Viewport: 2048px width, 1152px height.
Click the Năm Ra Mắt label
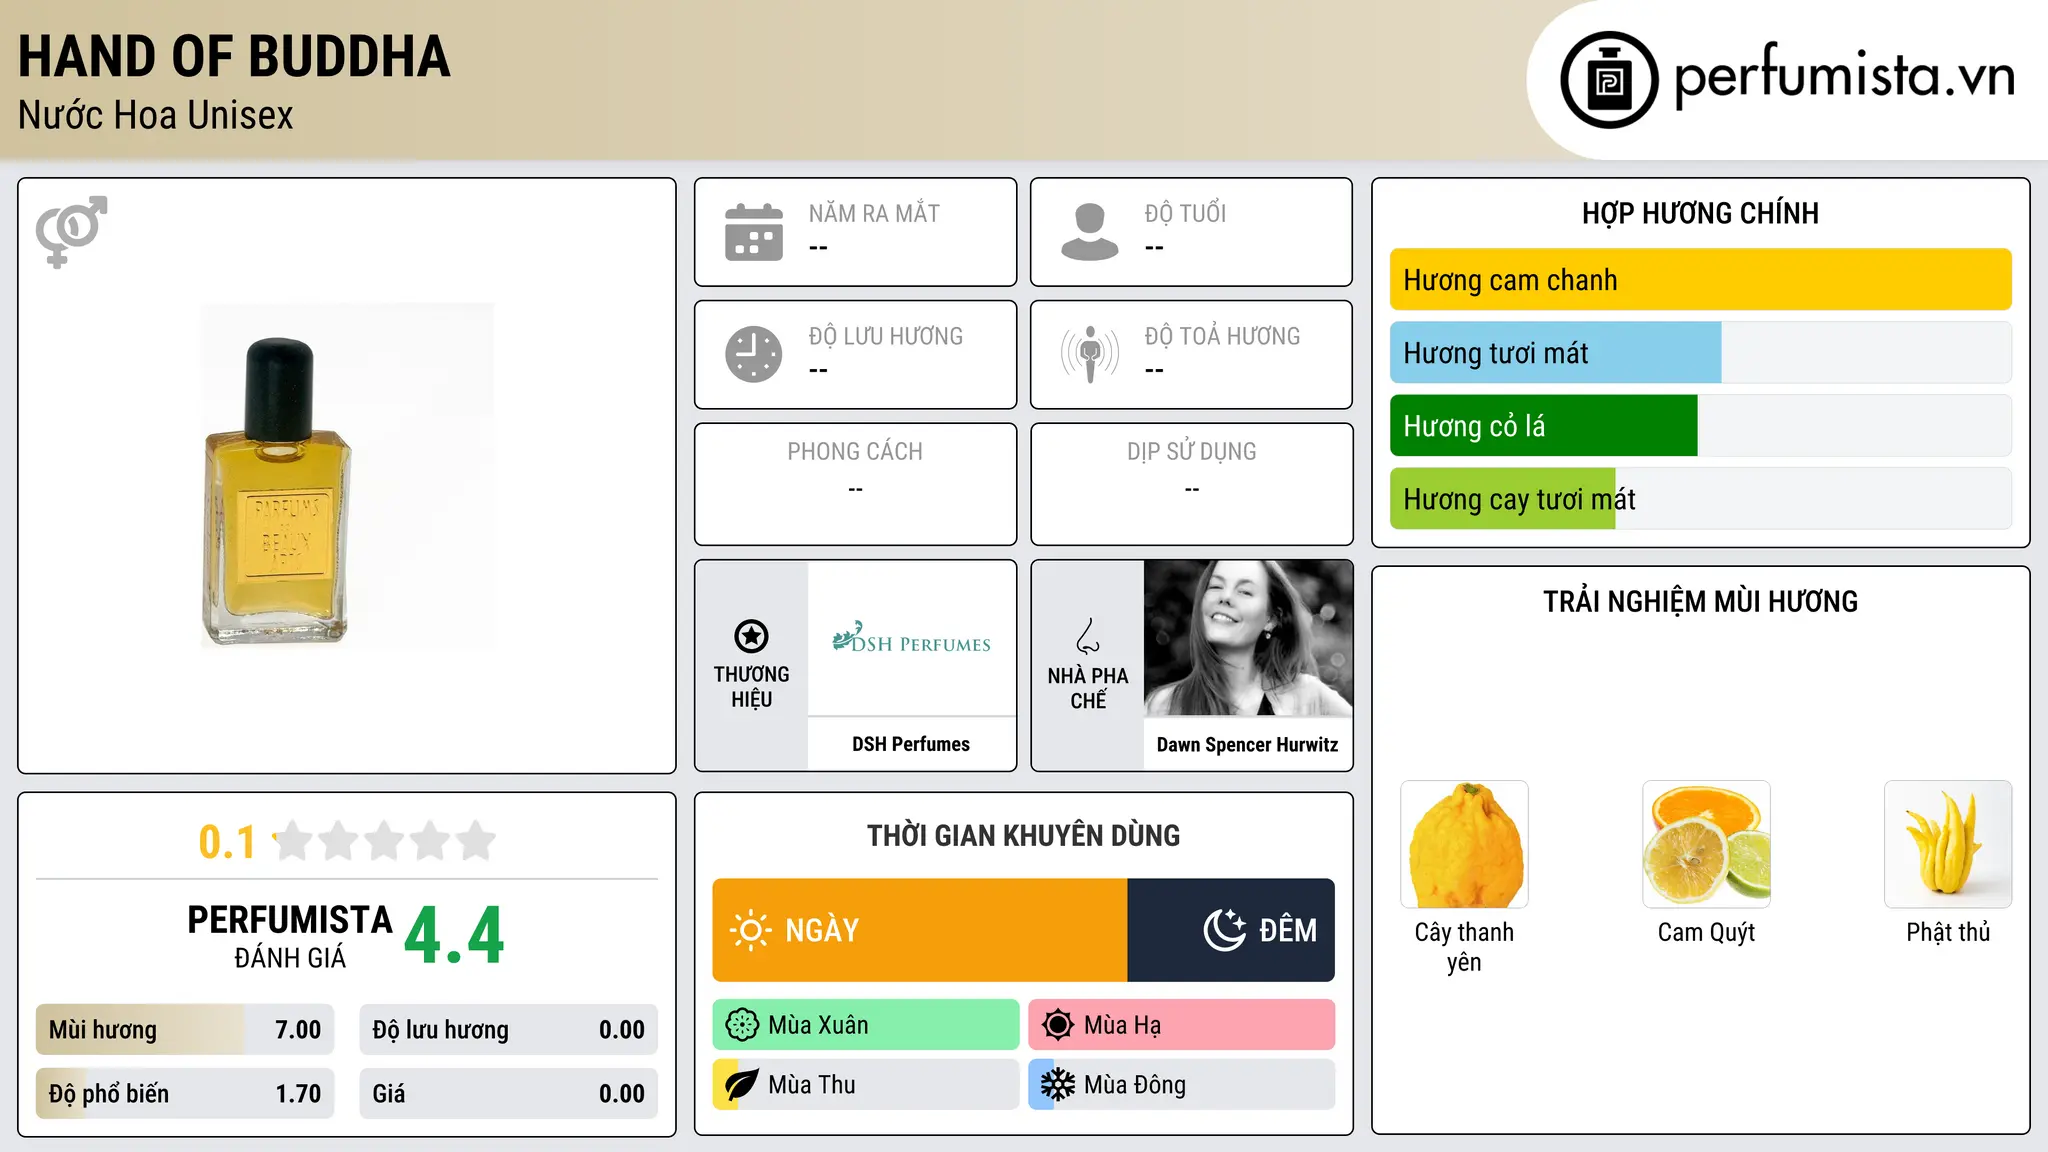[x=874, y=213]
